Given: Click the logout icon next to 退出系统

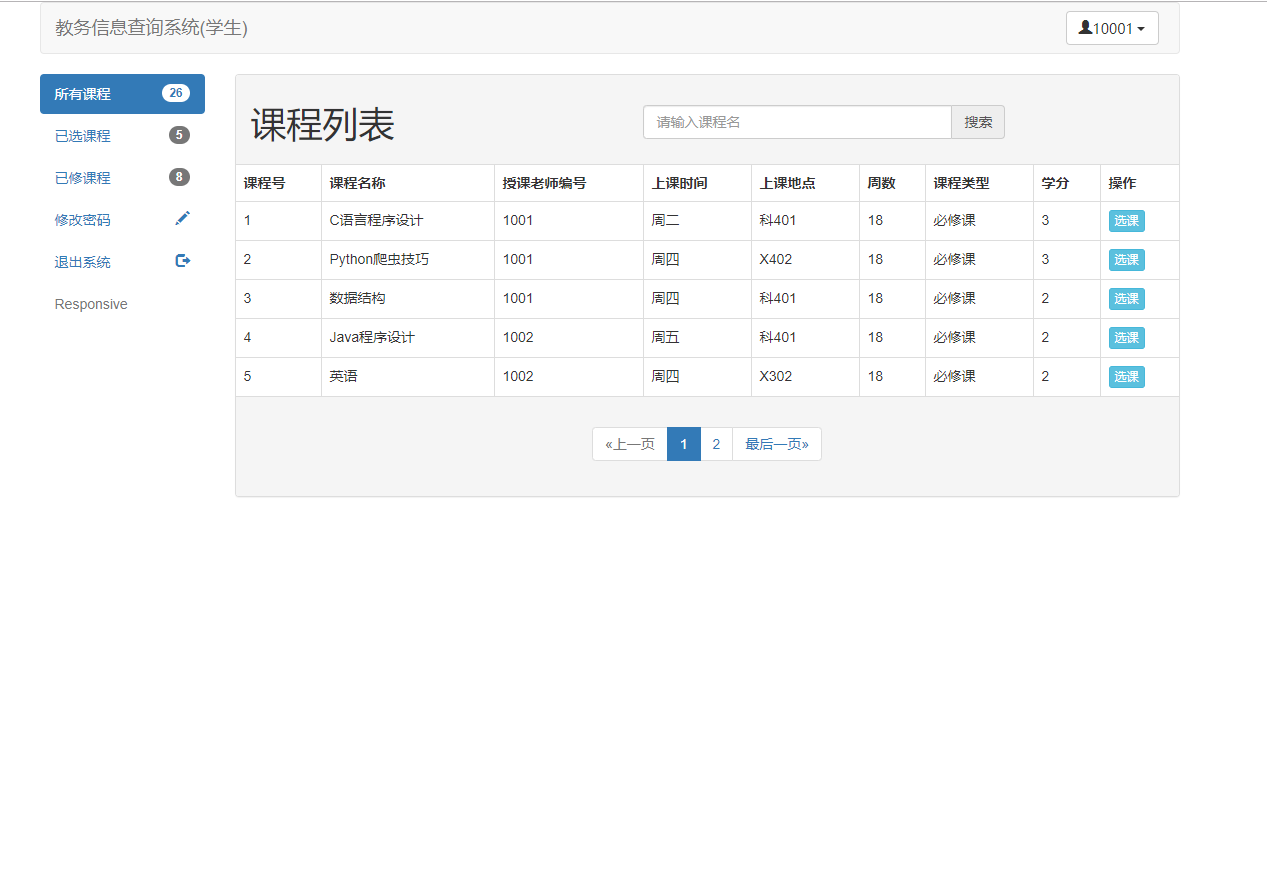Looking at the screenshot, I should (182, 260).
